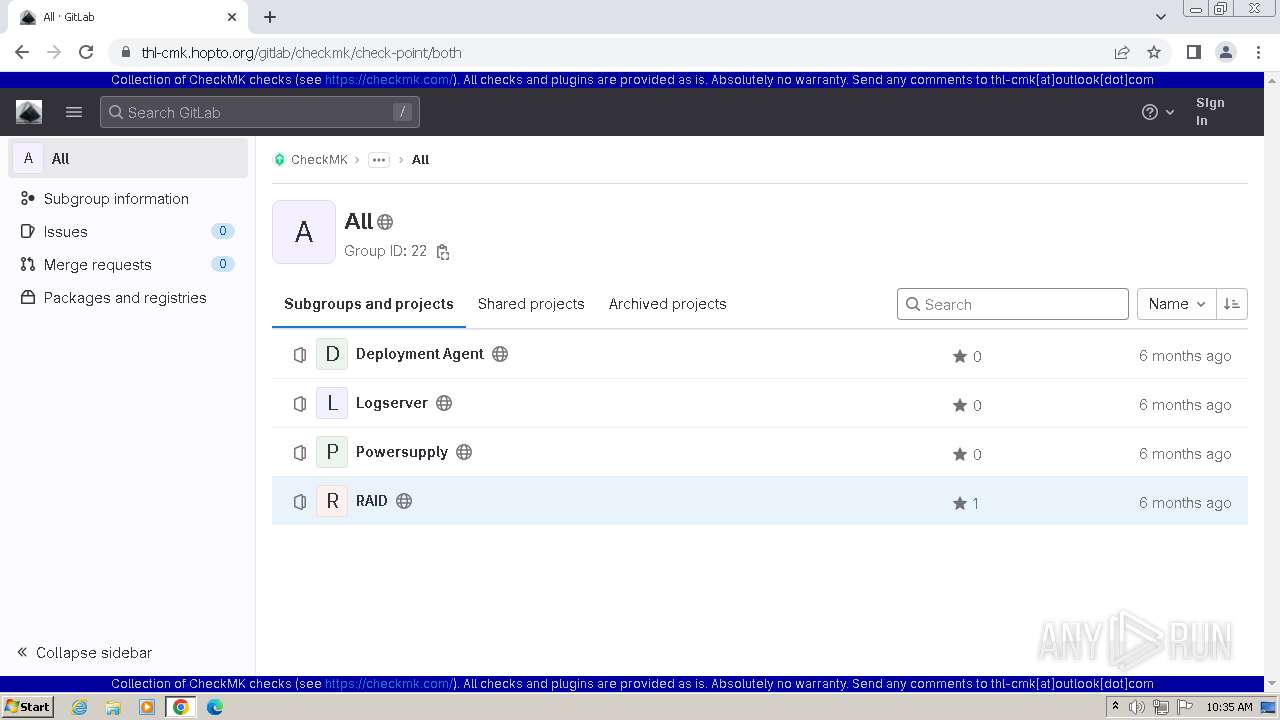This screenshot has width=1280, height=720.
Task: Expand the tab search chevron
Action: point(1160,17)
